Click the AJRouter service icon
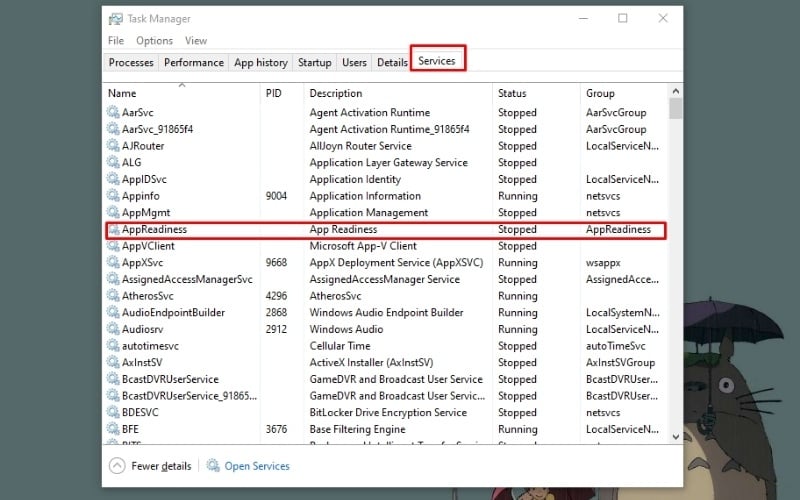The image size is (800, 500). (x=113, y=146)
